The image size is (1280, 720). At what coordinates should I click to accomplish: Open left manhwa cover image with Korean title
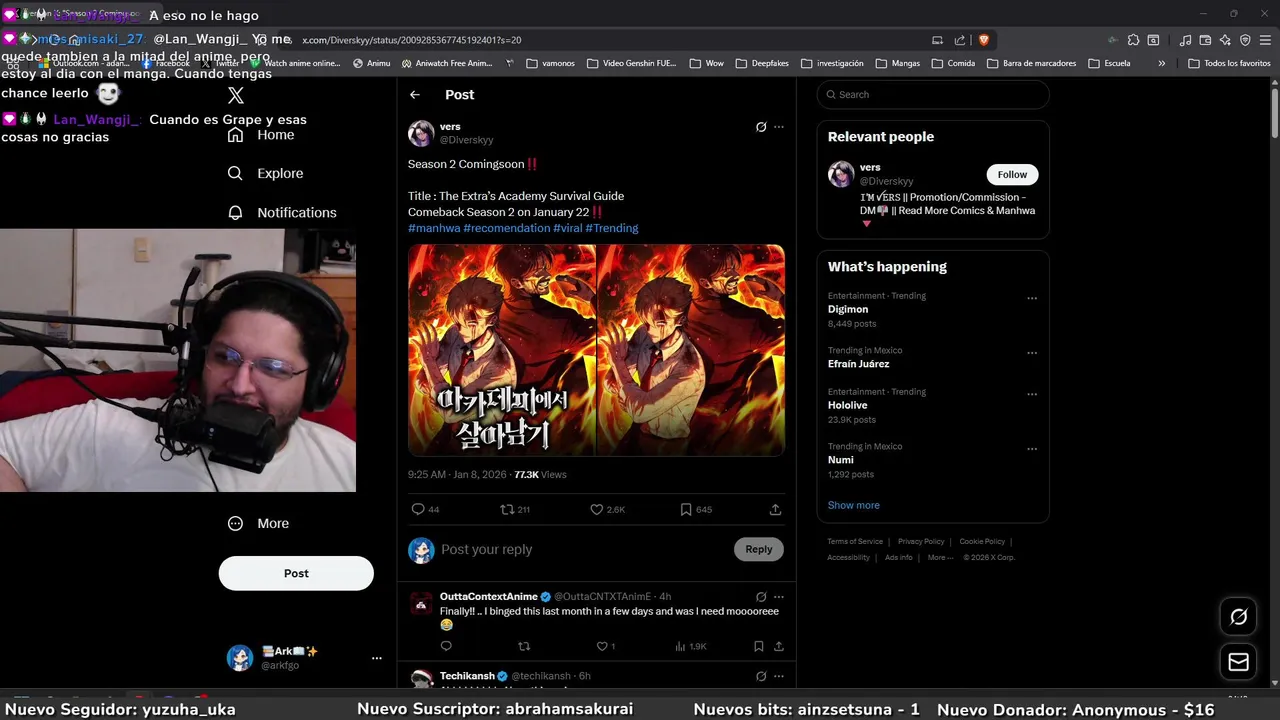(x=501, y=350)
